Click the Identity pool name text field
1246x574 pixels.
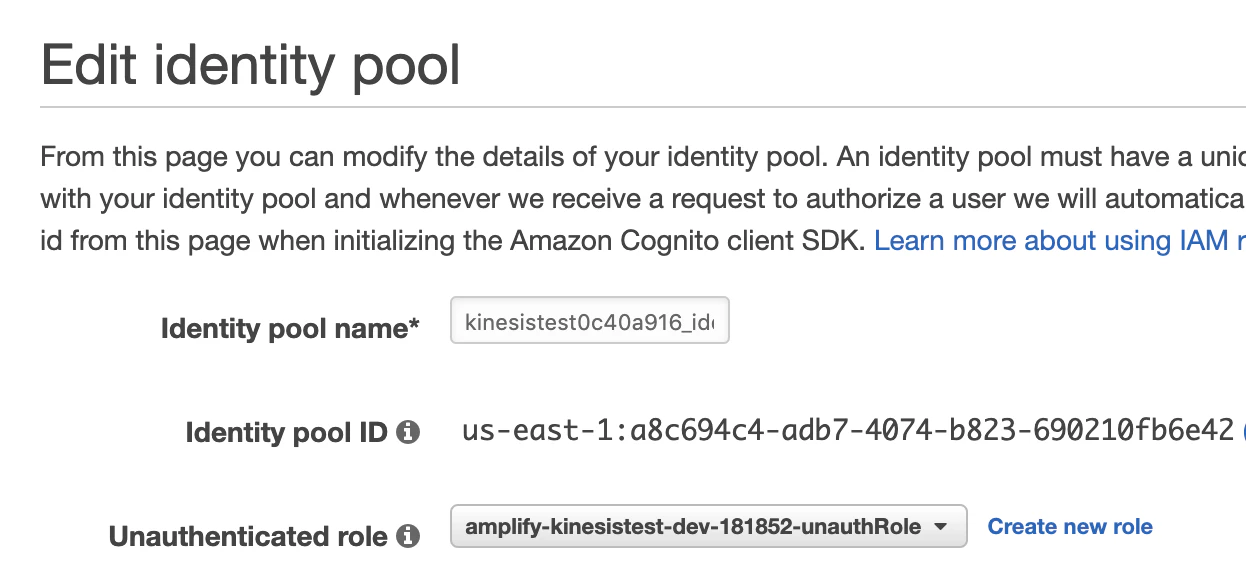point(590,321)
